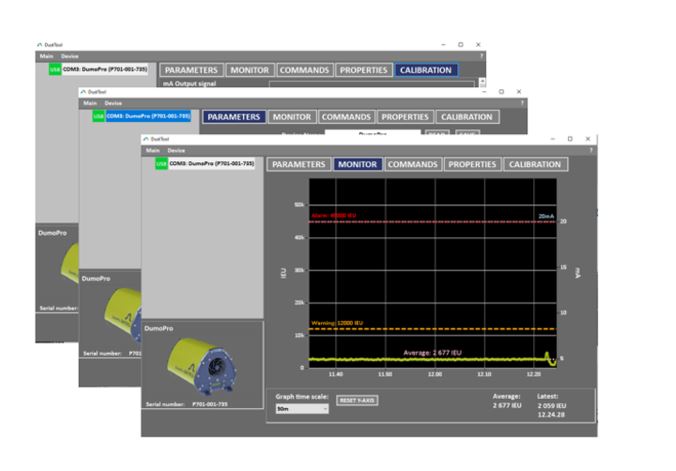Click the Latest value 2 059 IEU

pyautogui.click(x=552, y=406)
